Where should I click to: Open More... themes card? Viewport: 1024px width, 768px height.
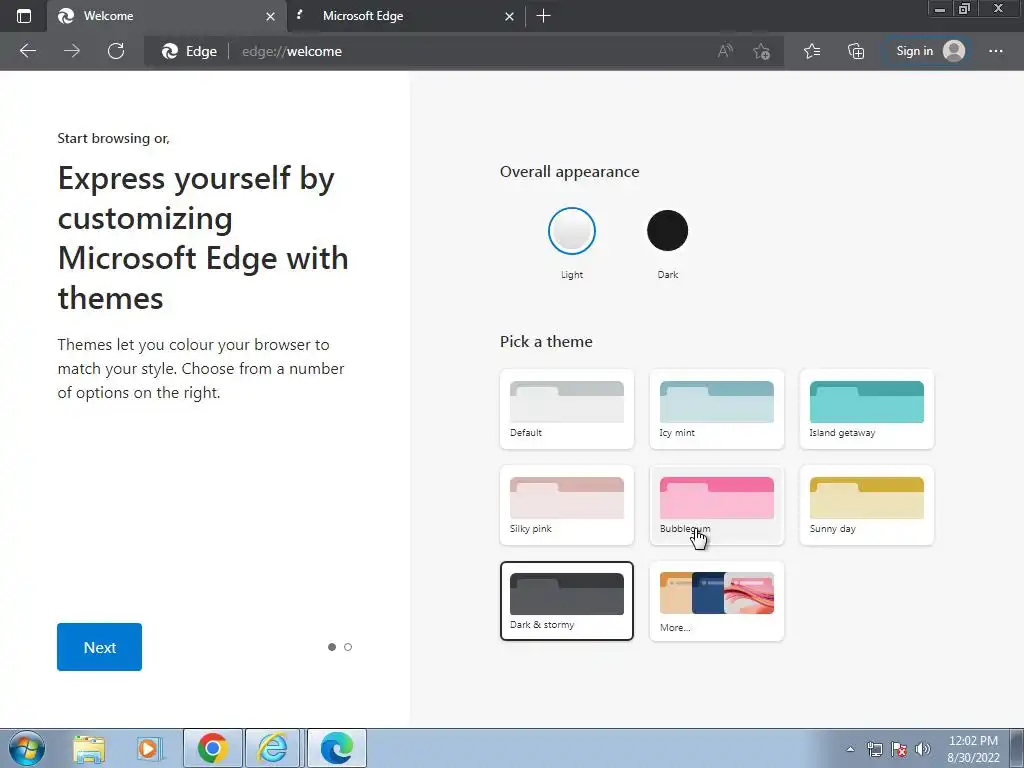tap(717, 601)
